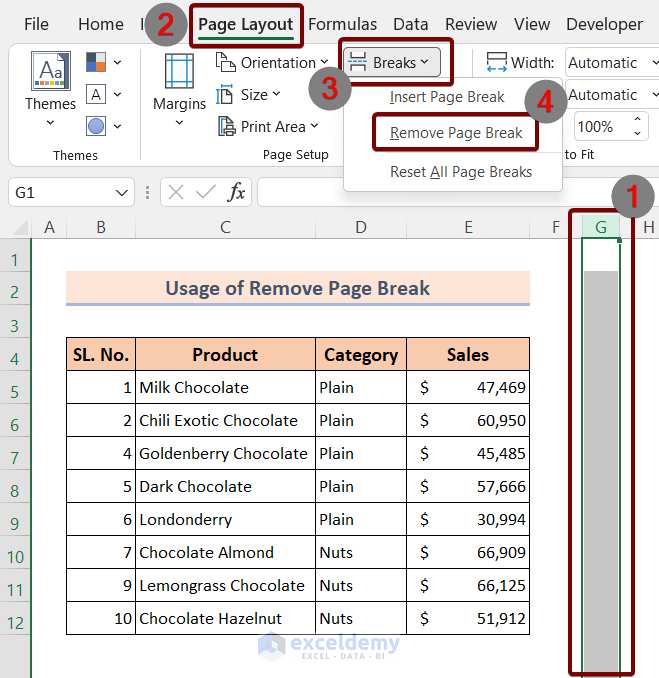Switch to the Formulas tab
This screenshot has height=678, width=659.
(342, 24)
